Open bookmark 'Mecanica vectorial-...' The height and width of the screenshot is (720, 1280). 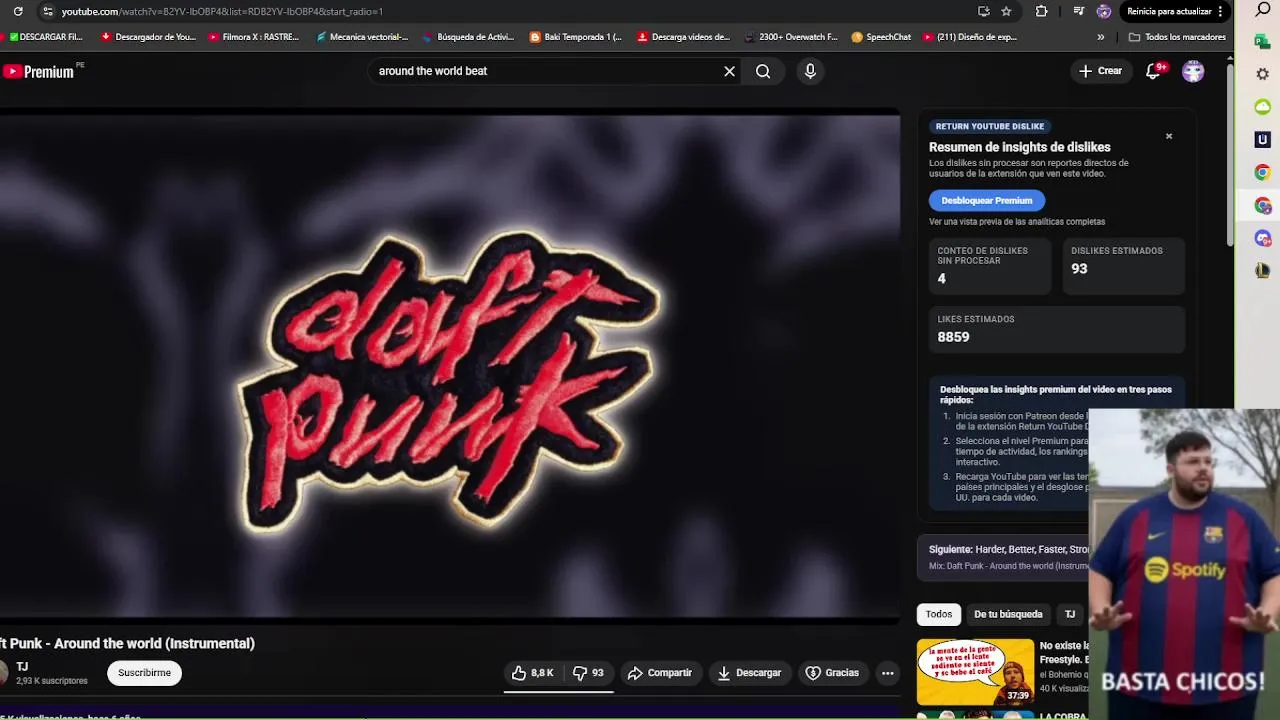click(362, 37)
